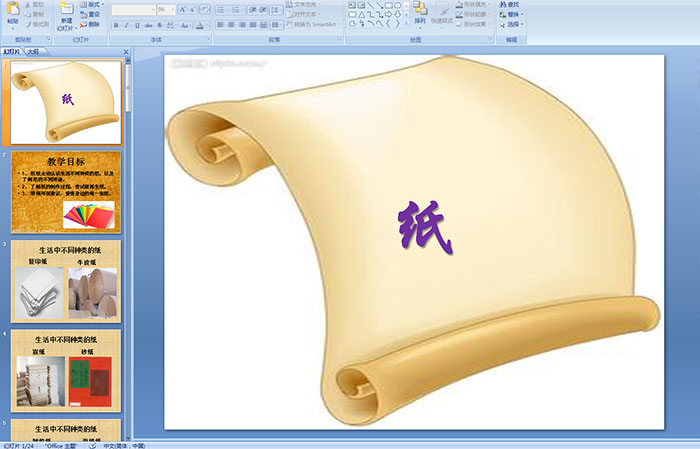The image size is (700, 449).
Task: Toggle bold text formatting
Action: [x=116, y=25]
